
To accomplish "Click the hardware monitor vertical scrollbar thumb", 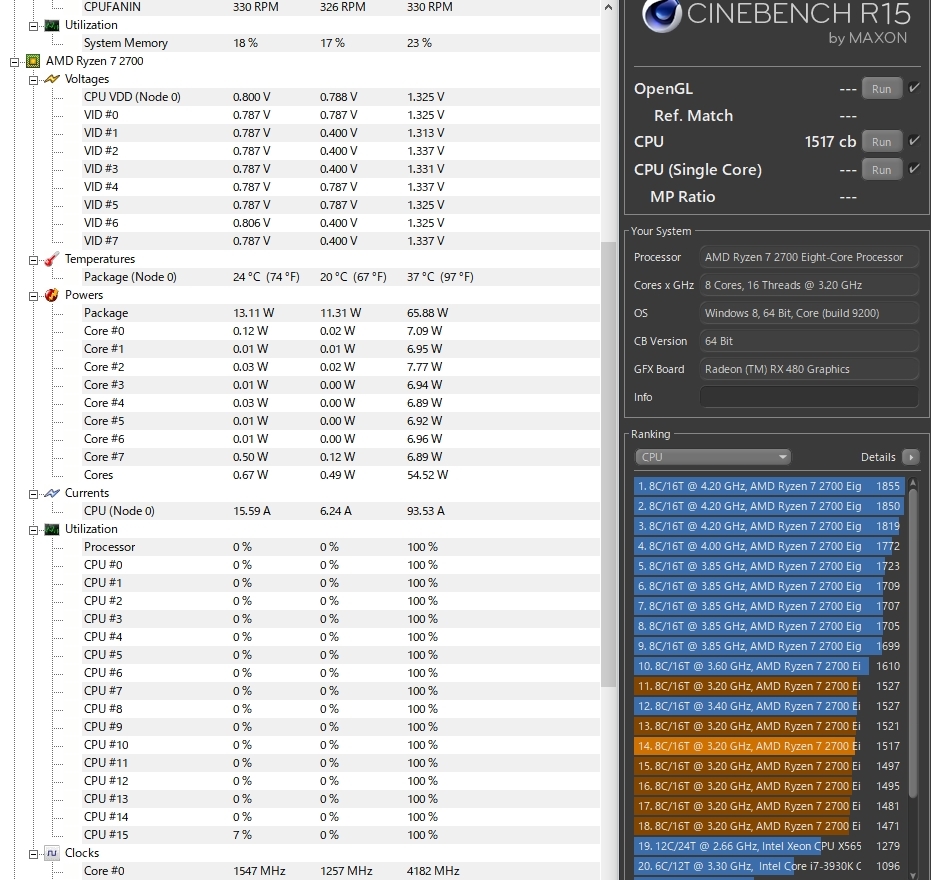I will pos(608,464).
